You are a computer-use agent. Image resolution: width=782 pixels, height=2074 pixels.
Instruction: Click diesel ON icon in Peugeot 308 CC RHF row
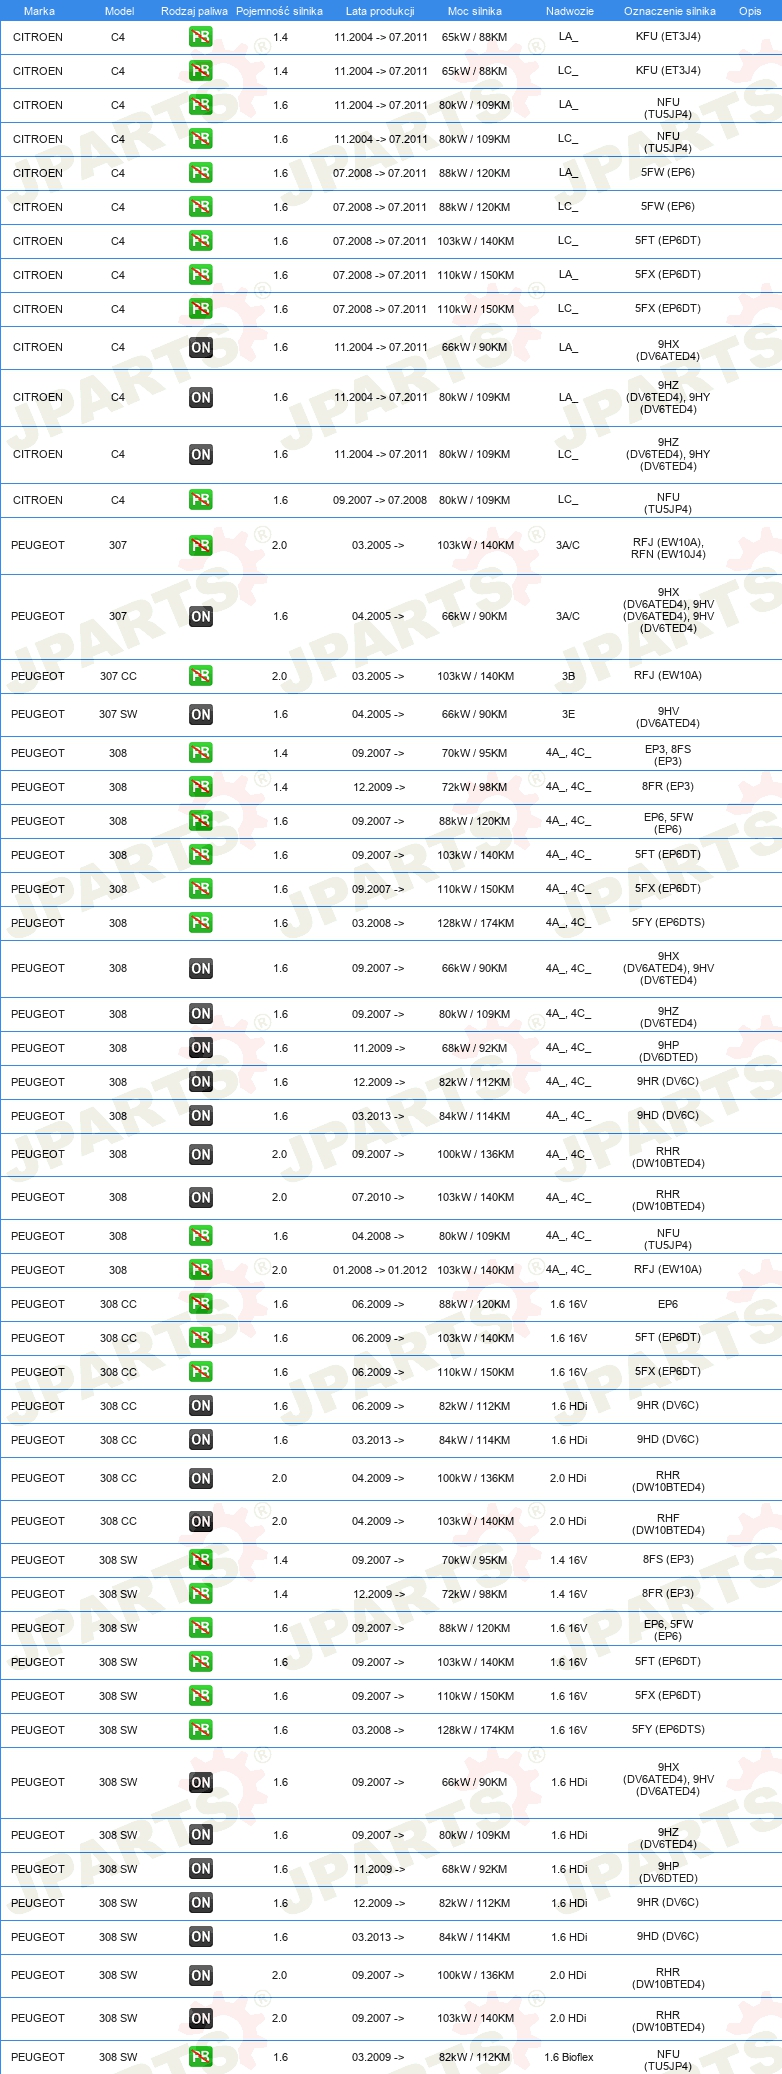[201, 1522]
